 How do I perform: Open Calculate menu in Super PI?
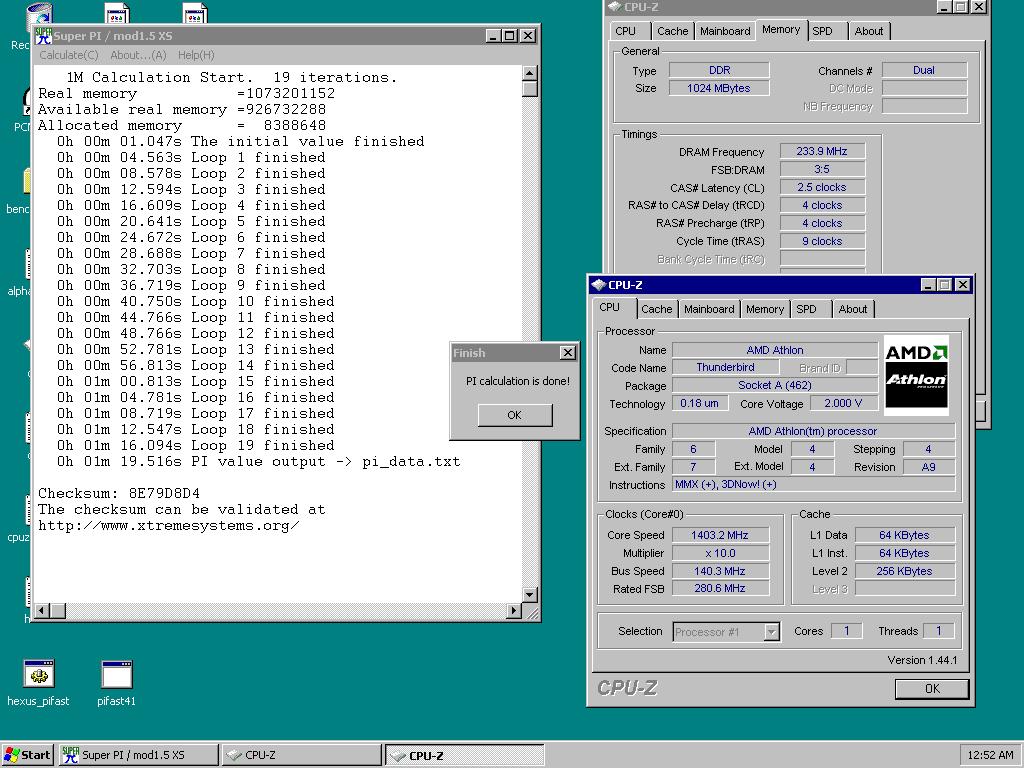(69, 56)
